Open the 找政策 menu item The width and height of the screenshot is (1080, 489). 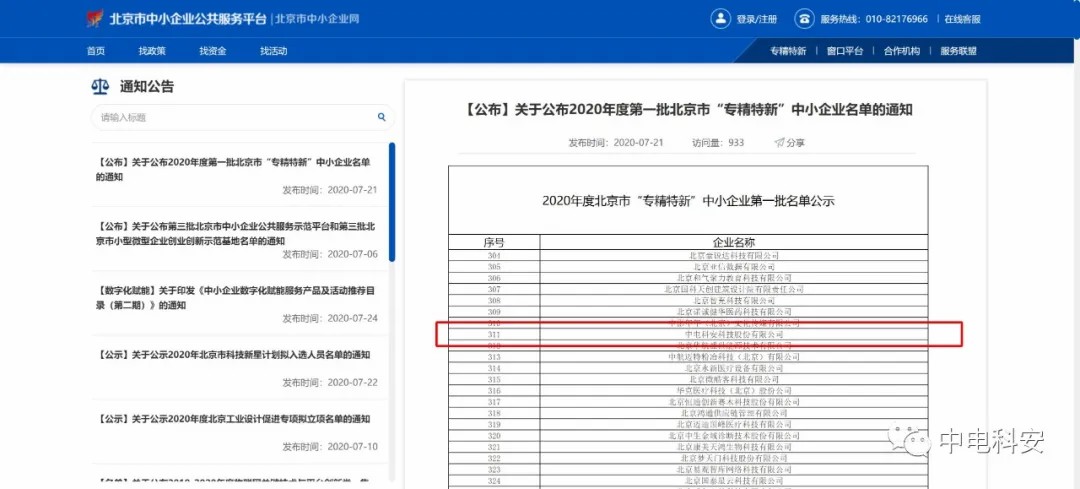(152, 51)
